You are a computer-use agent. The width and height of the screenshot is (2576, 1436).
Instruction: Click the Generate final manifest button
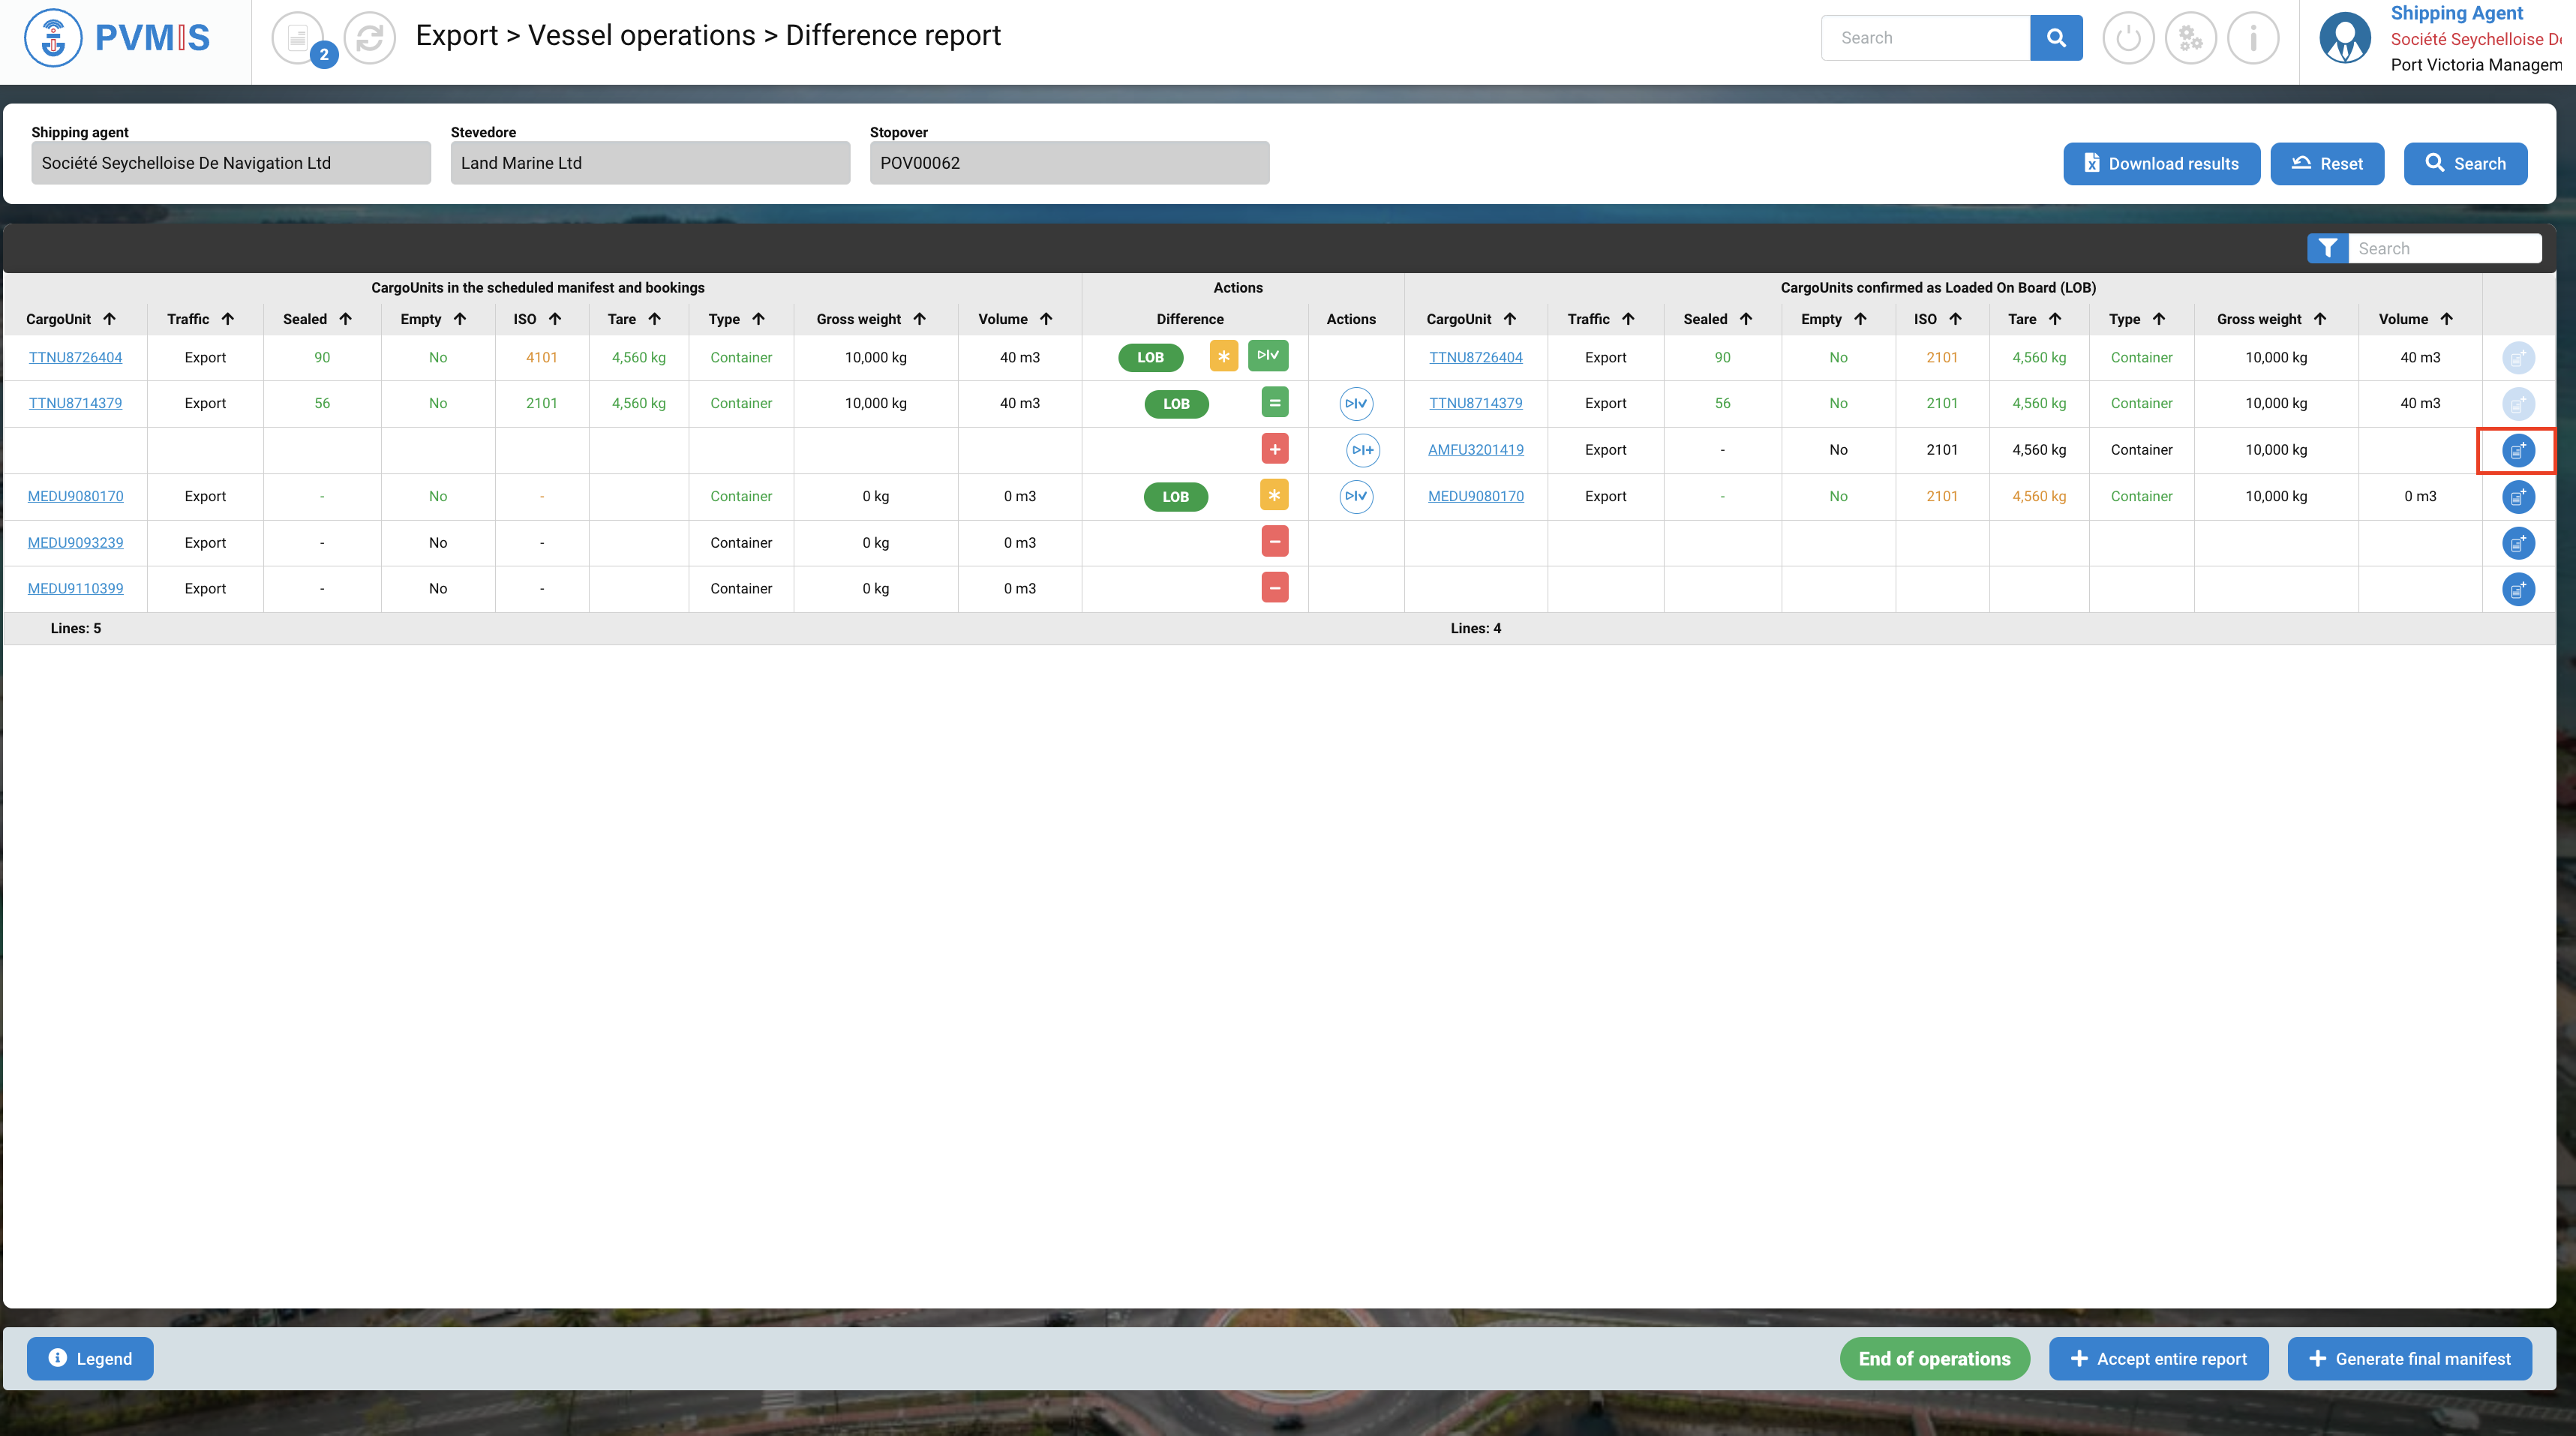pos(2409,1358)
